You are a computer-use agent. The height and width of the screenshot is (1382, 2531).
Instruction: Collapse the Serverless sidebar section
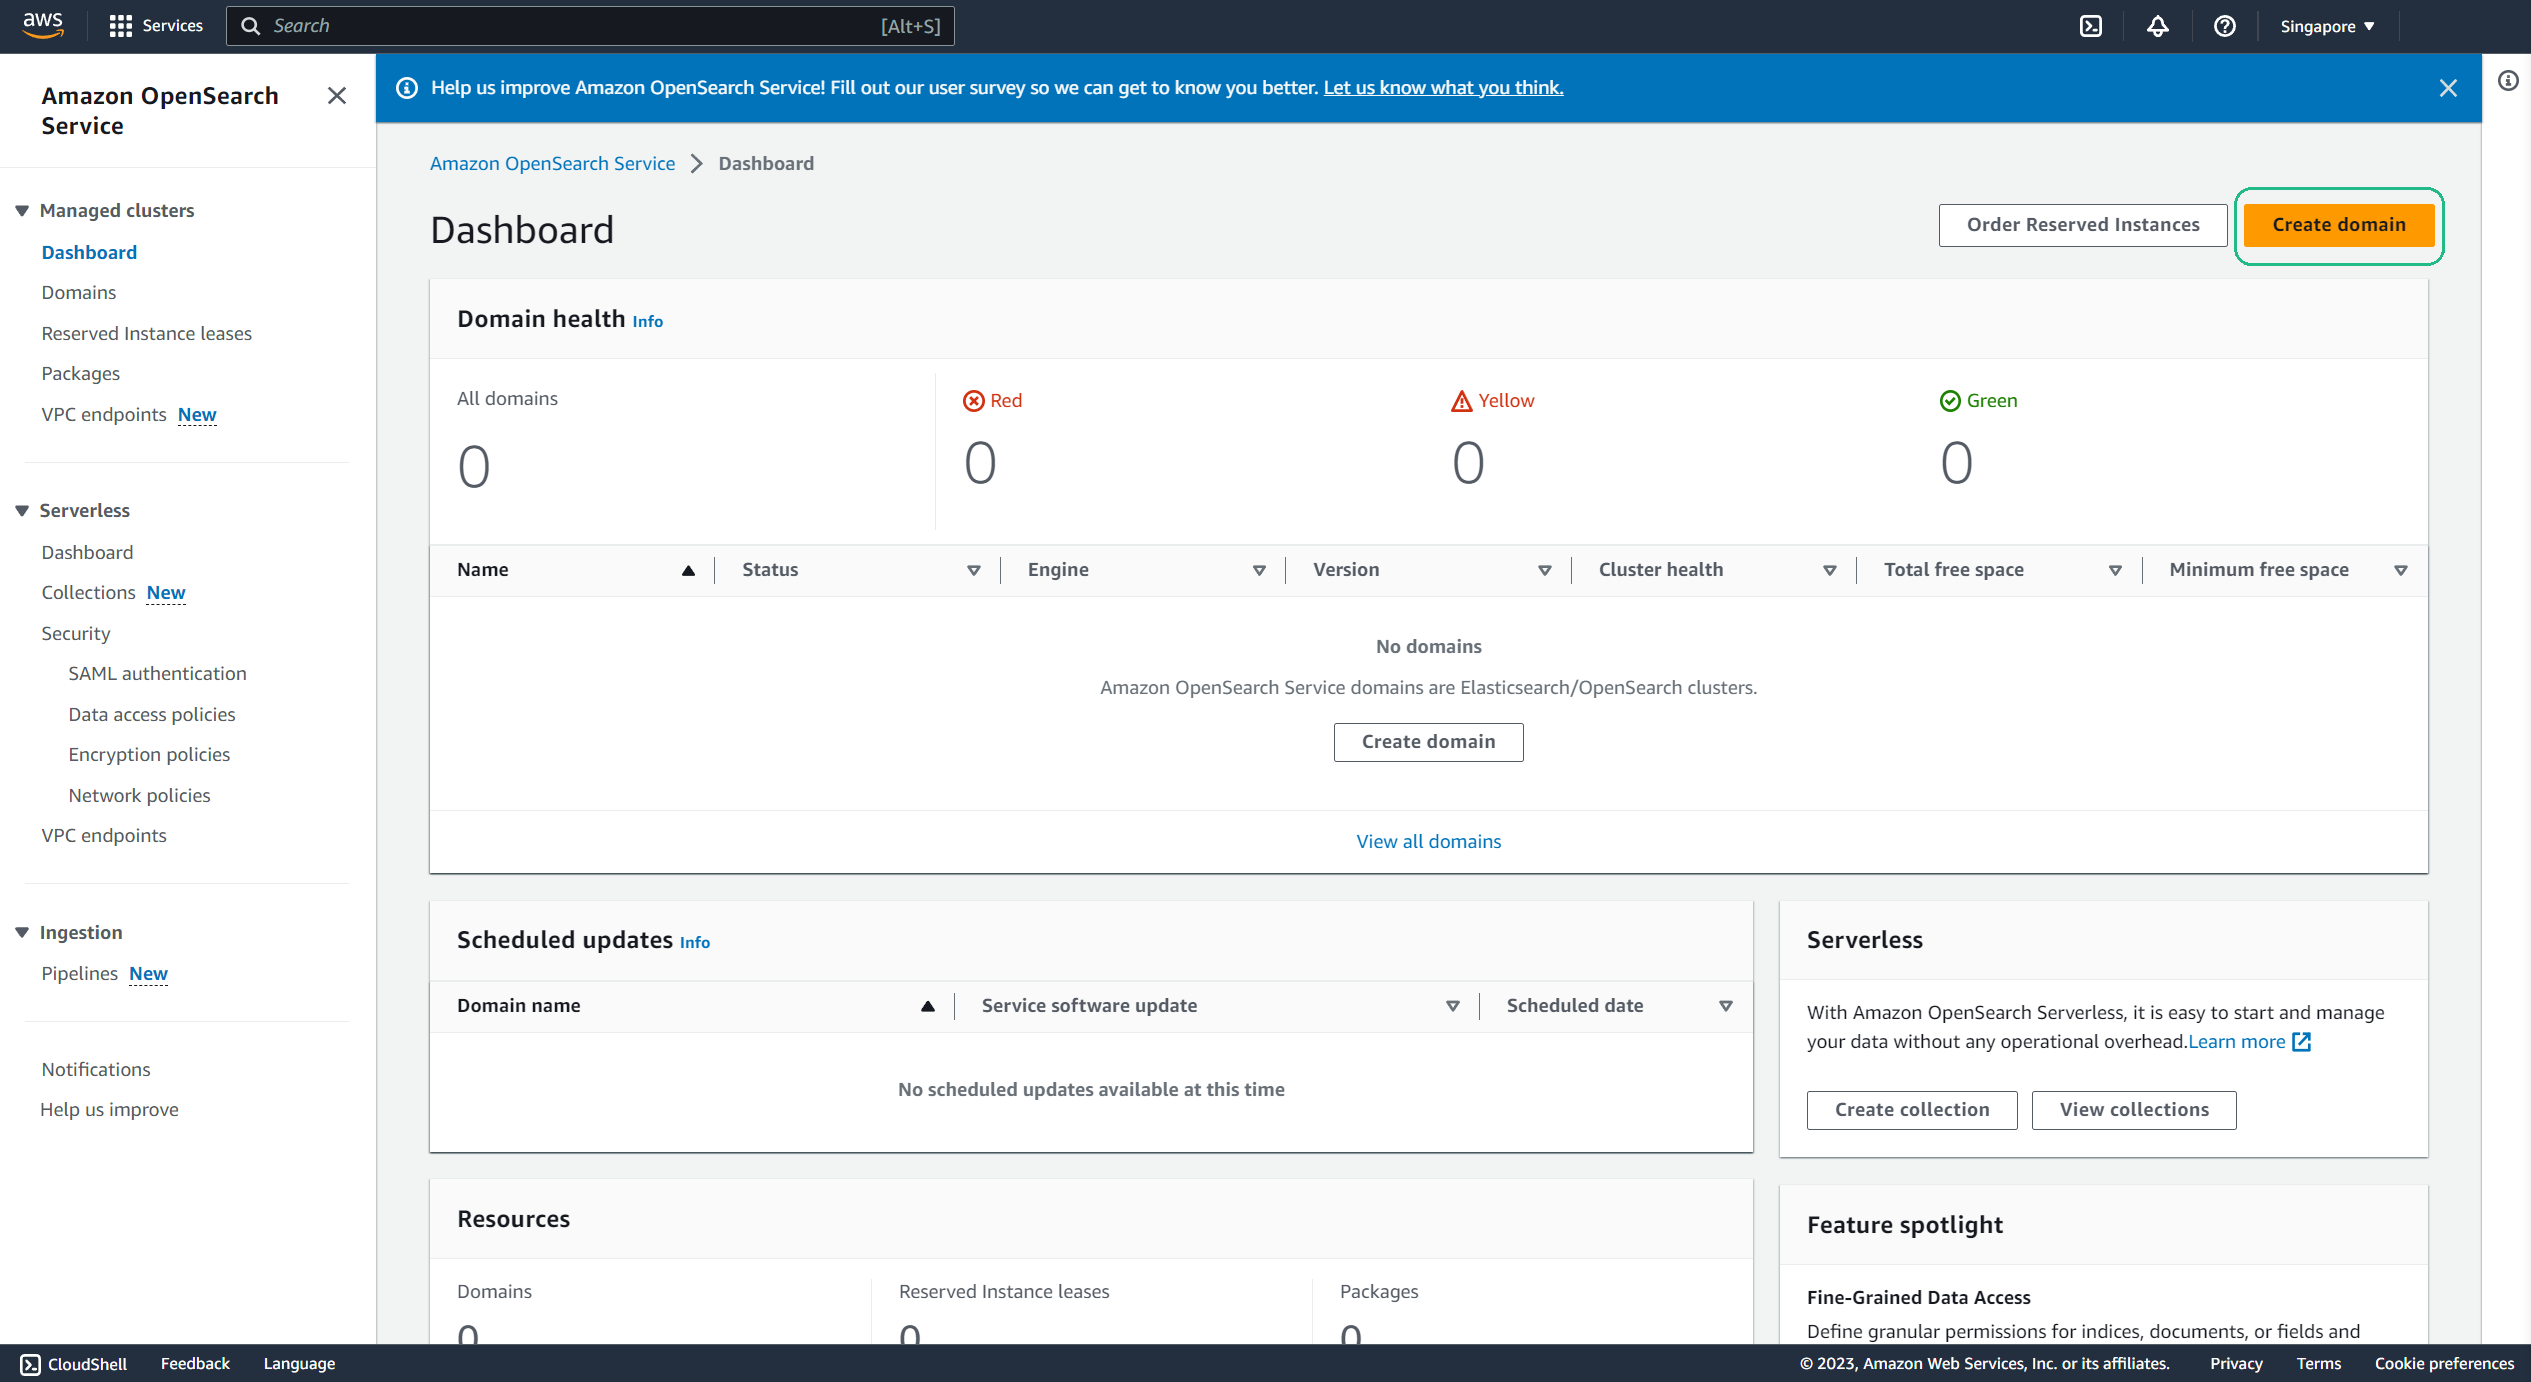pyautogui.click(x=22, y=511)
